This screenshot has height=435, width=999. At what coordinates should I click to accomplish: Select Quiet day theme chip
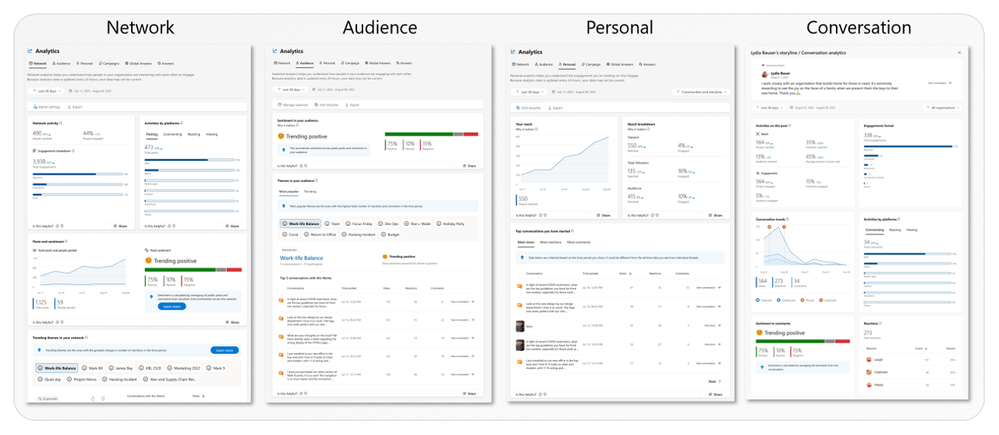coord(49,379)
